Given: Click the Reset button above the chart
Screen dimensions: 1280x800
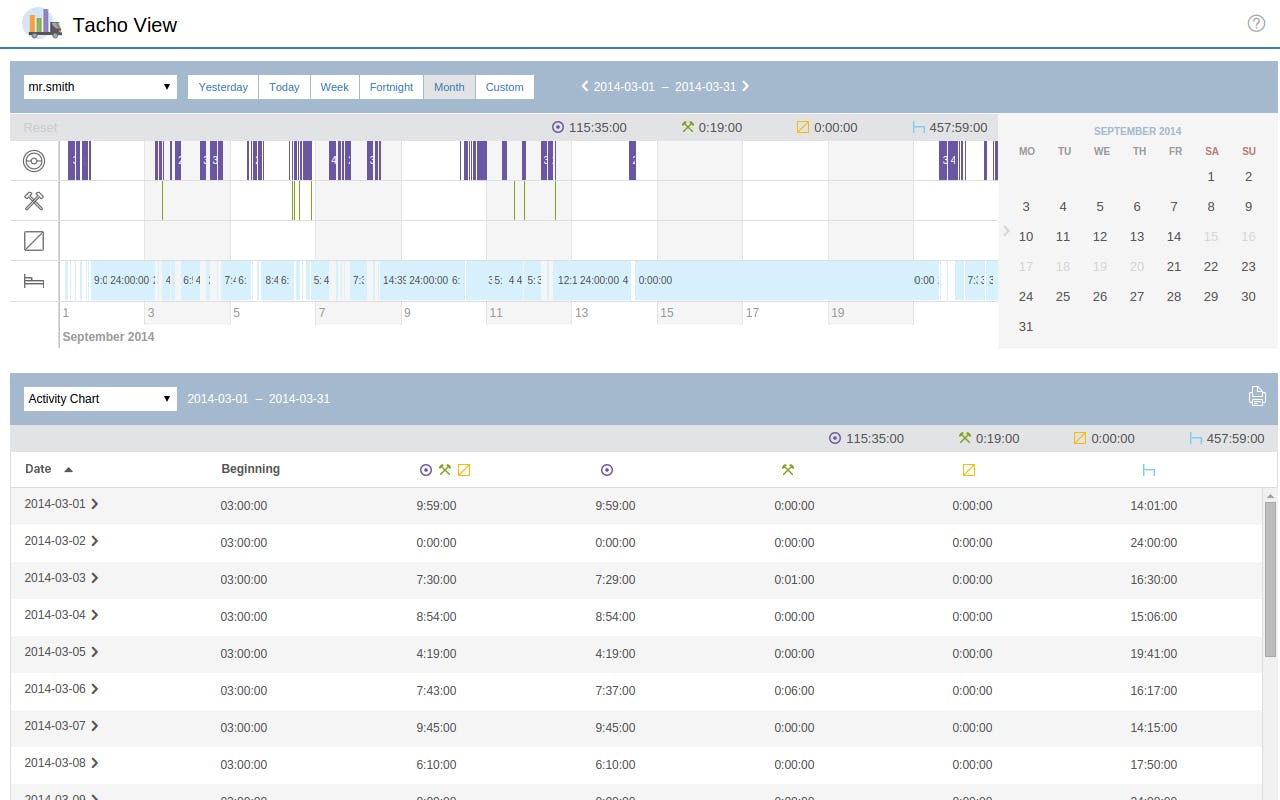Looking at the screenshot, I should (40, 127).
